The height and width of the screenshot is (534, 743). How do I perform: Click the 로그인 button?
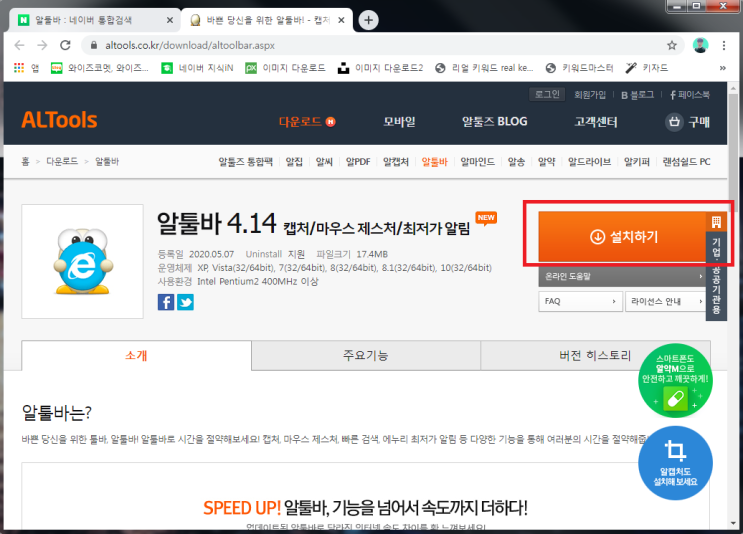click(x=547, y=94)
